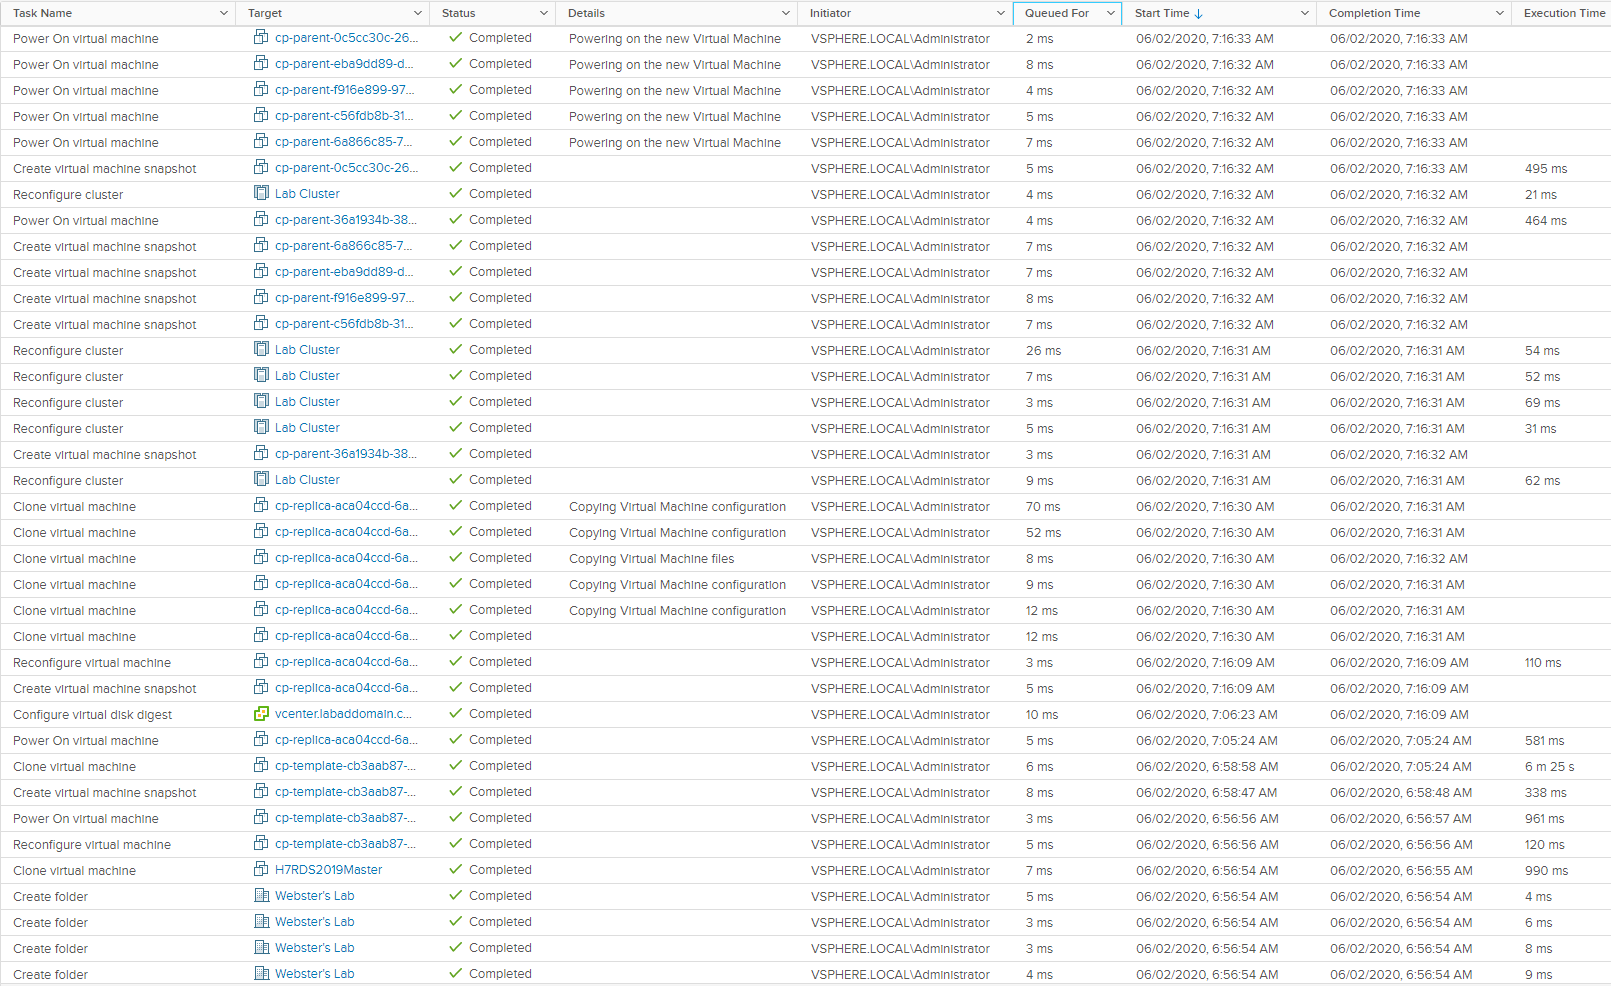Screen dimensions: 1611x986
Task: Expand the Queued For column chevron
Action: click(x=1110, y=13)
